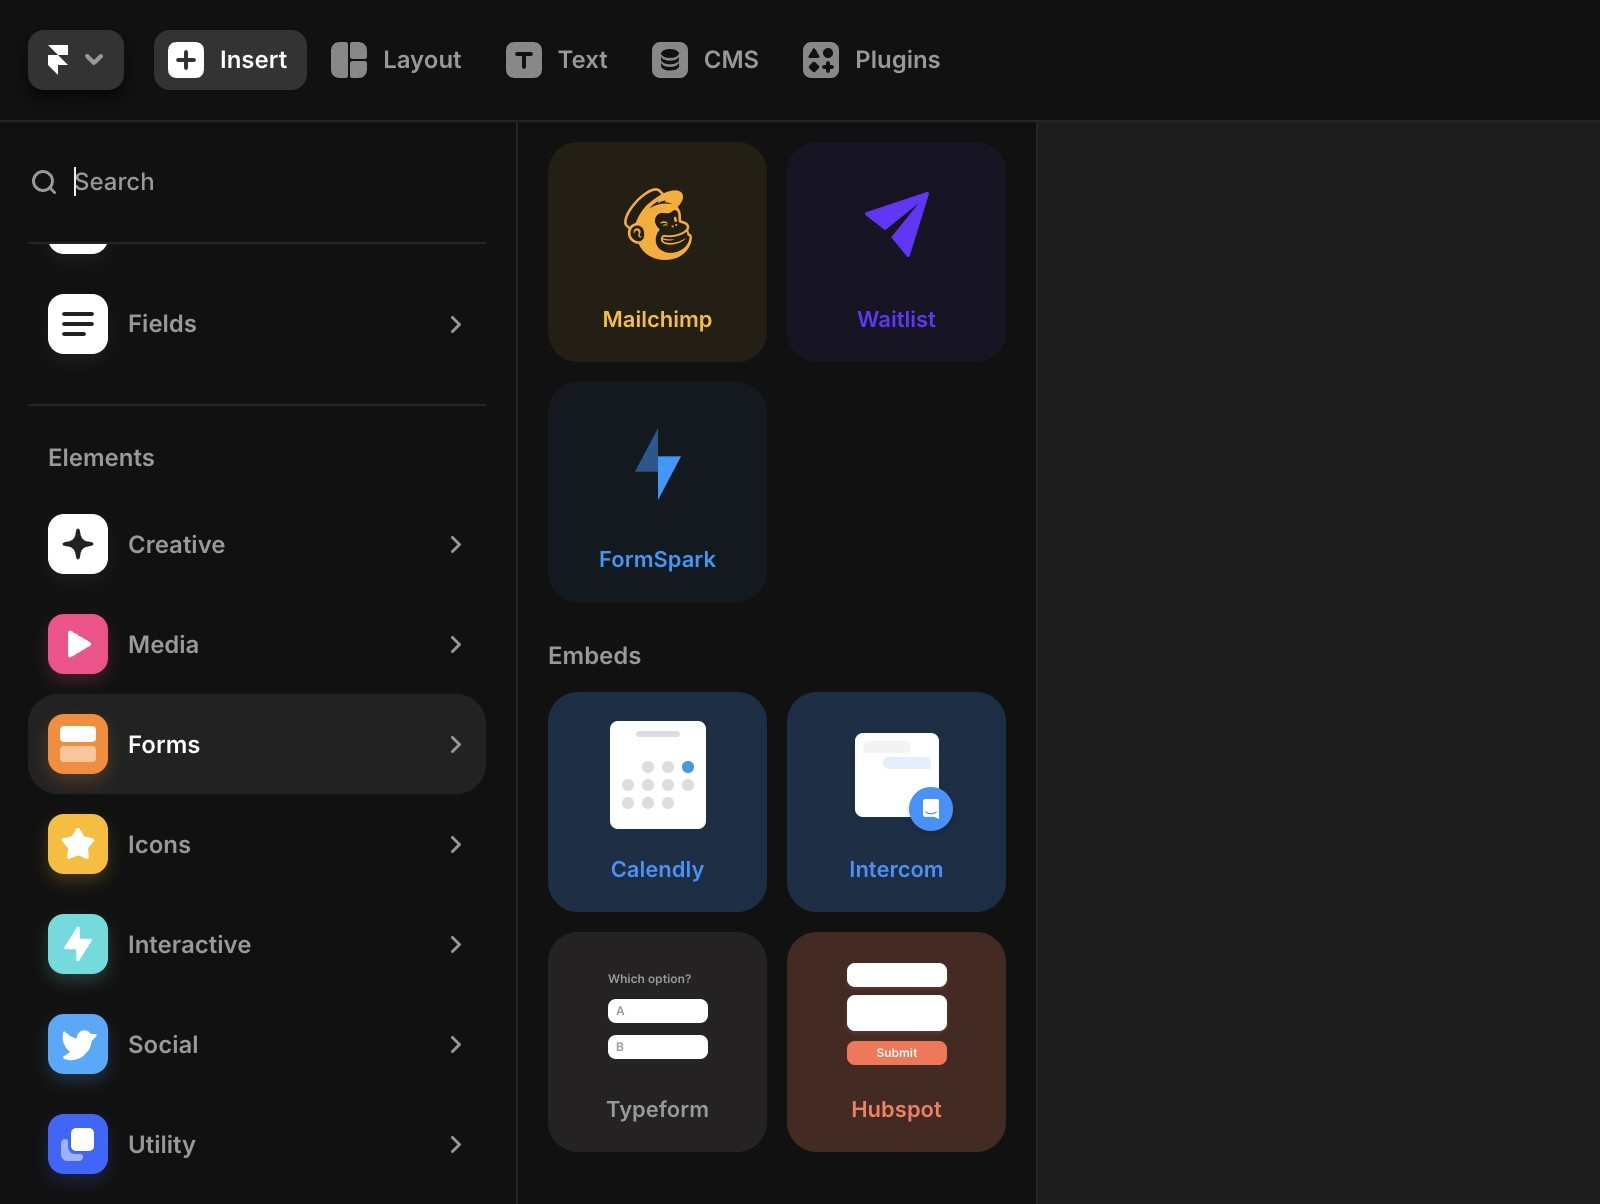Viewport: 1600px width, 1204px height.
Task: Select the Forms category label
Action: point(164,744)
